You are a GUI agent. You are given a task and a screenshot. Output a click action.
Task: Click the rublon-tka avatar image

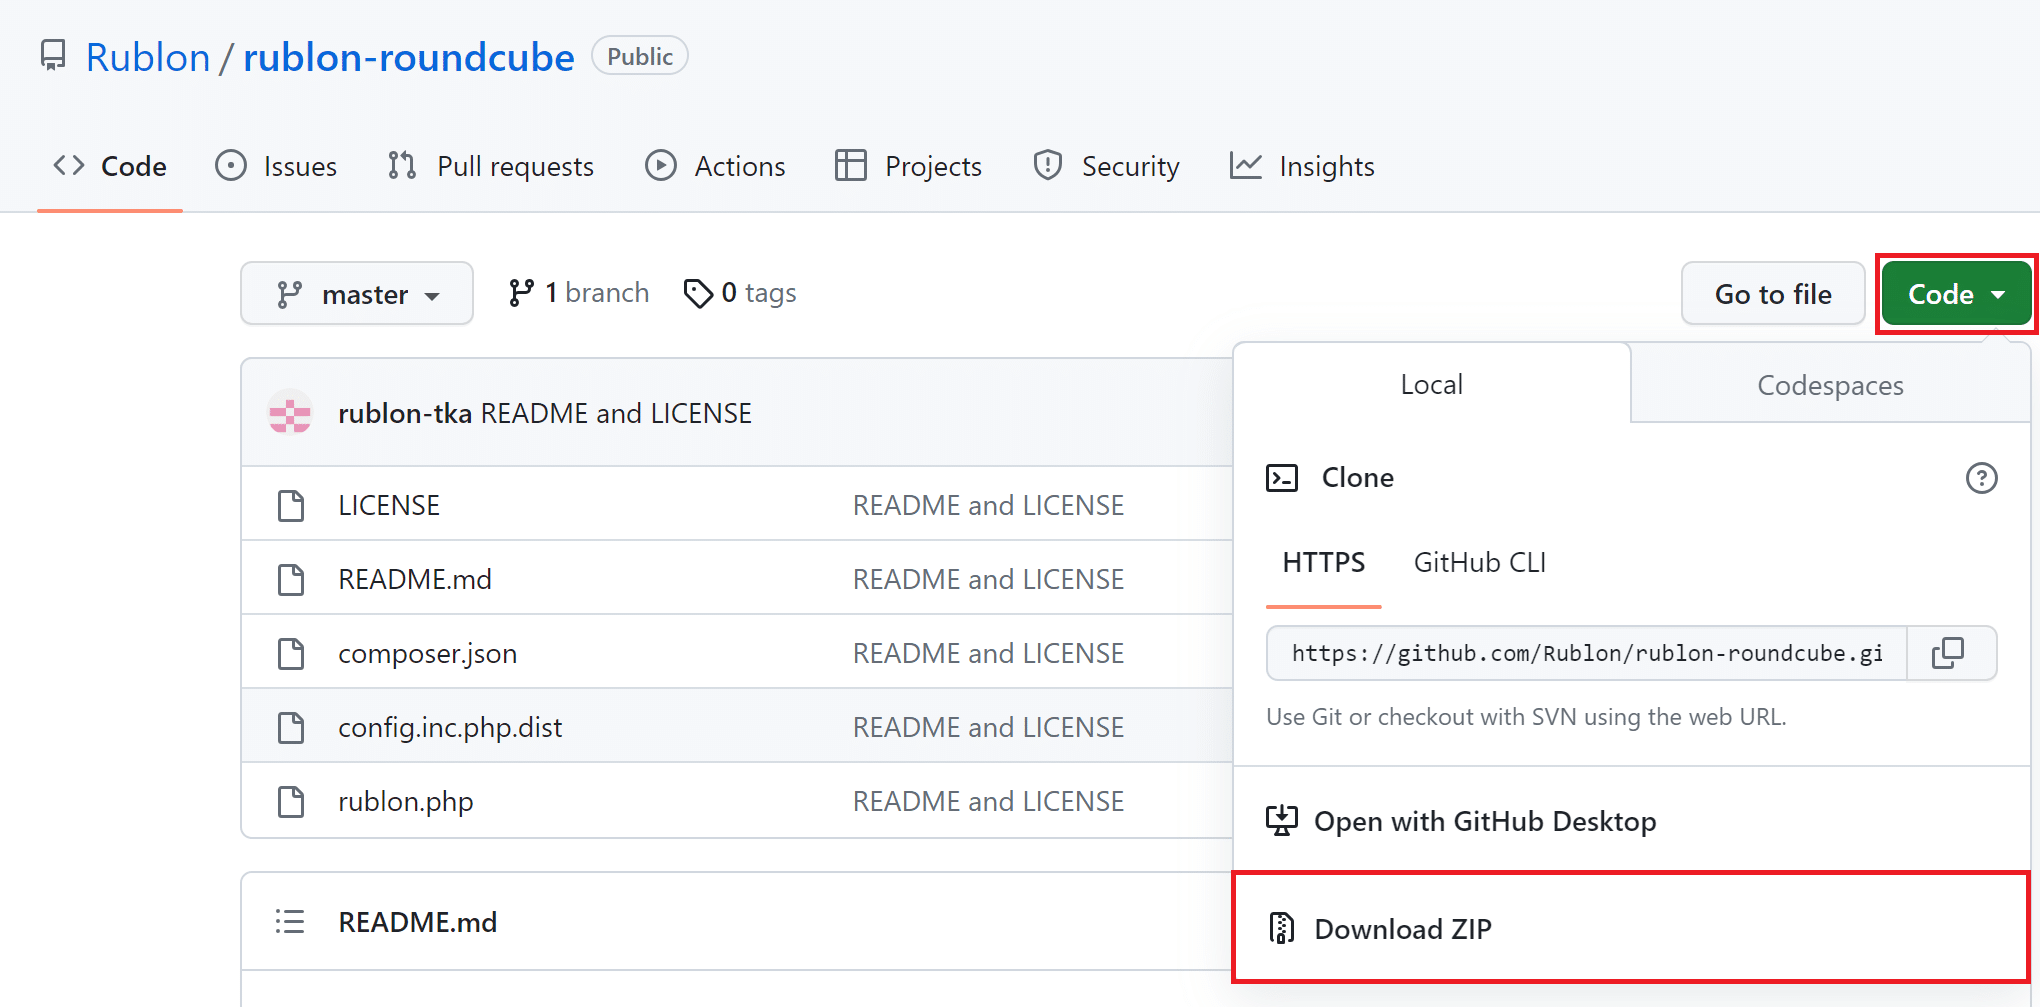tap(290, 413)
